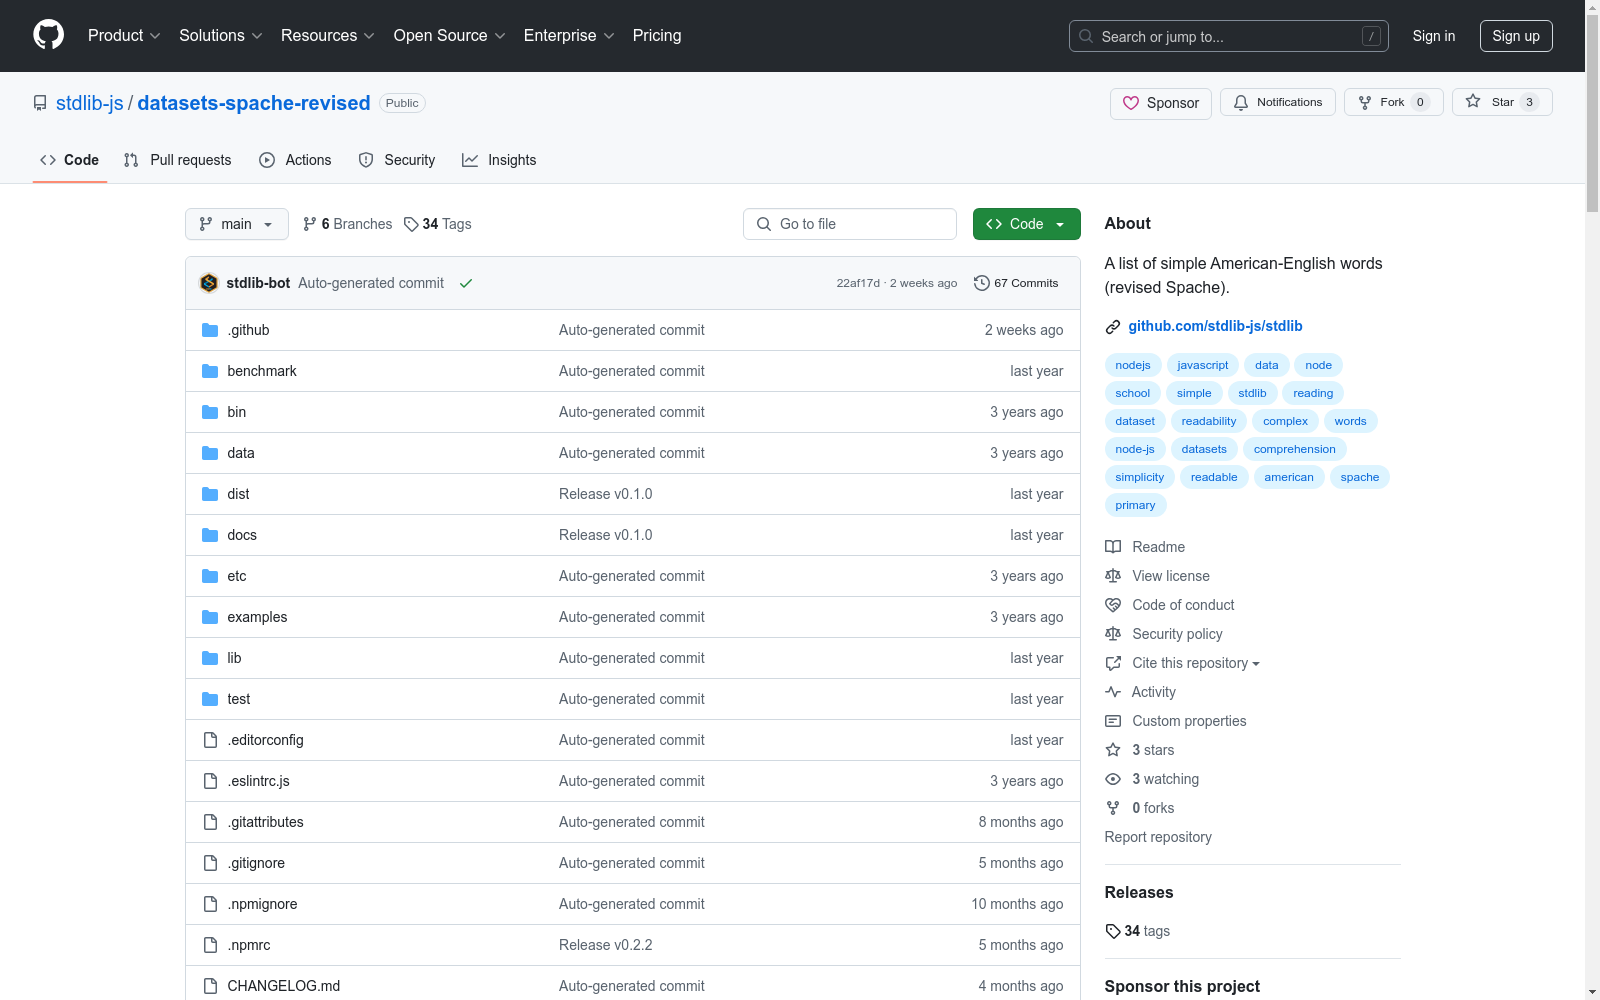The height and width of the screenshot is (1000, 1600).
Task: Click the Readme book icon
Action: pos(1113,547)
